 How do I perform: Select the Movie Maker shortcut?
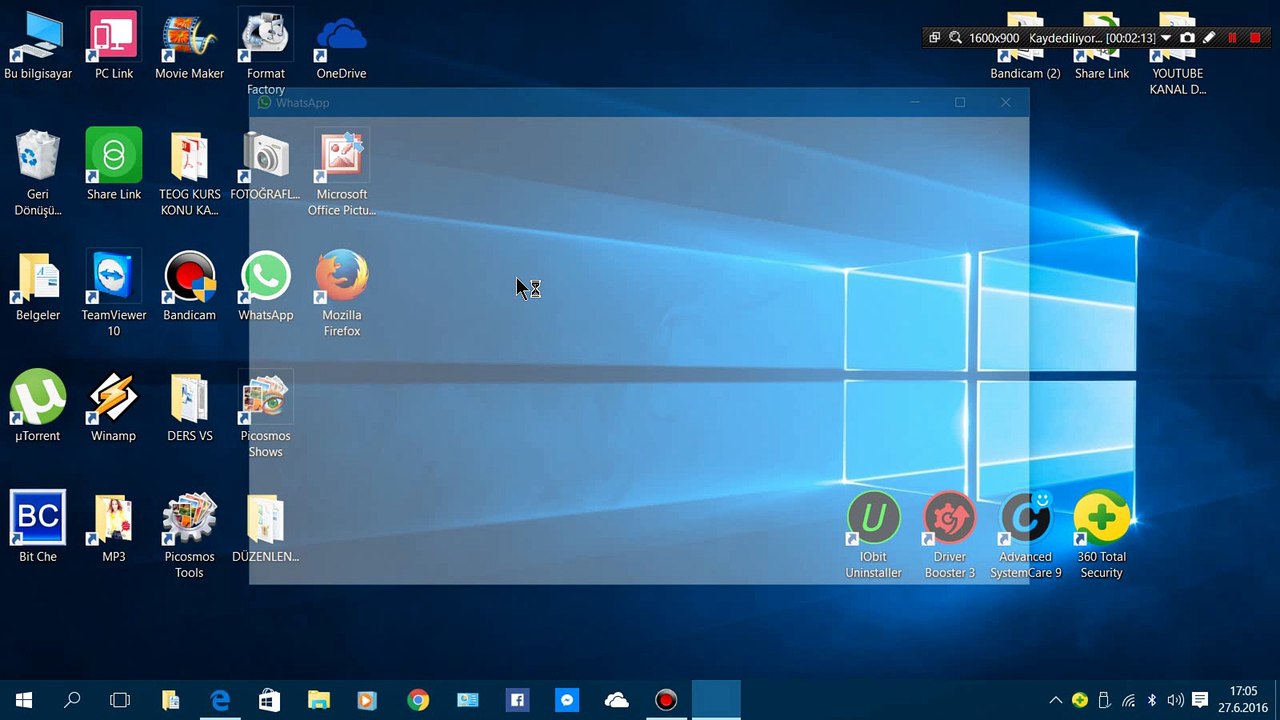pyautogui.click(x=189, y=46)
